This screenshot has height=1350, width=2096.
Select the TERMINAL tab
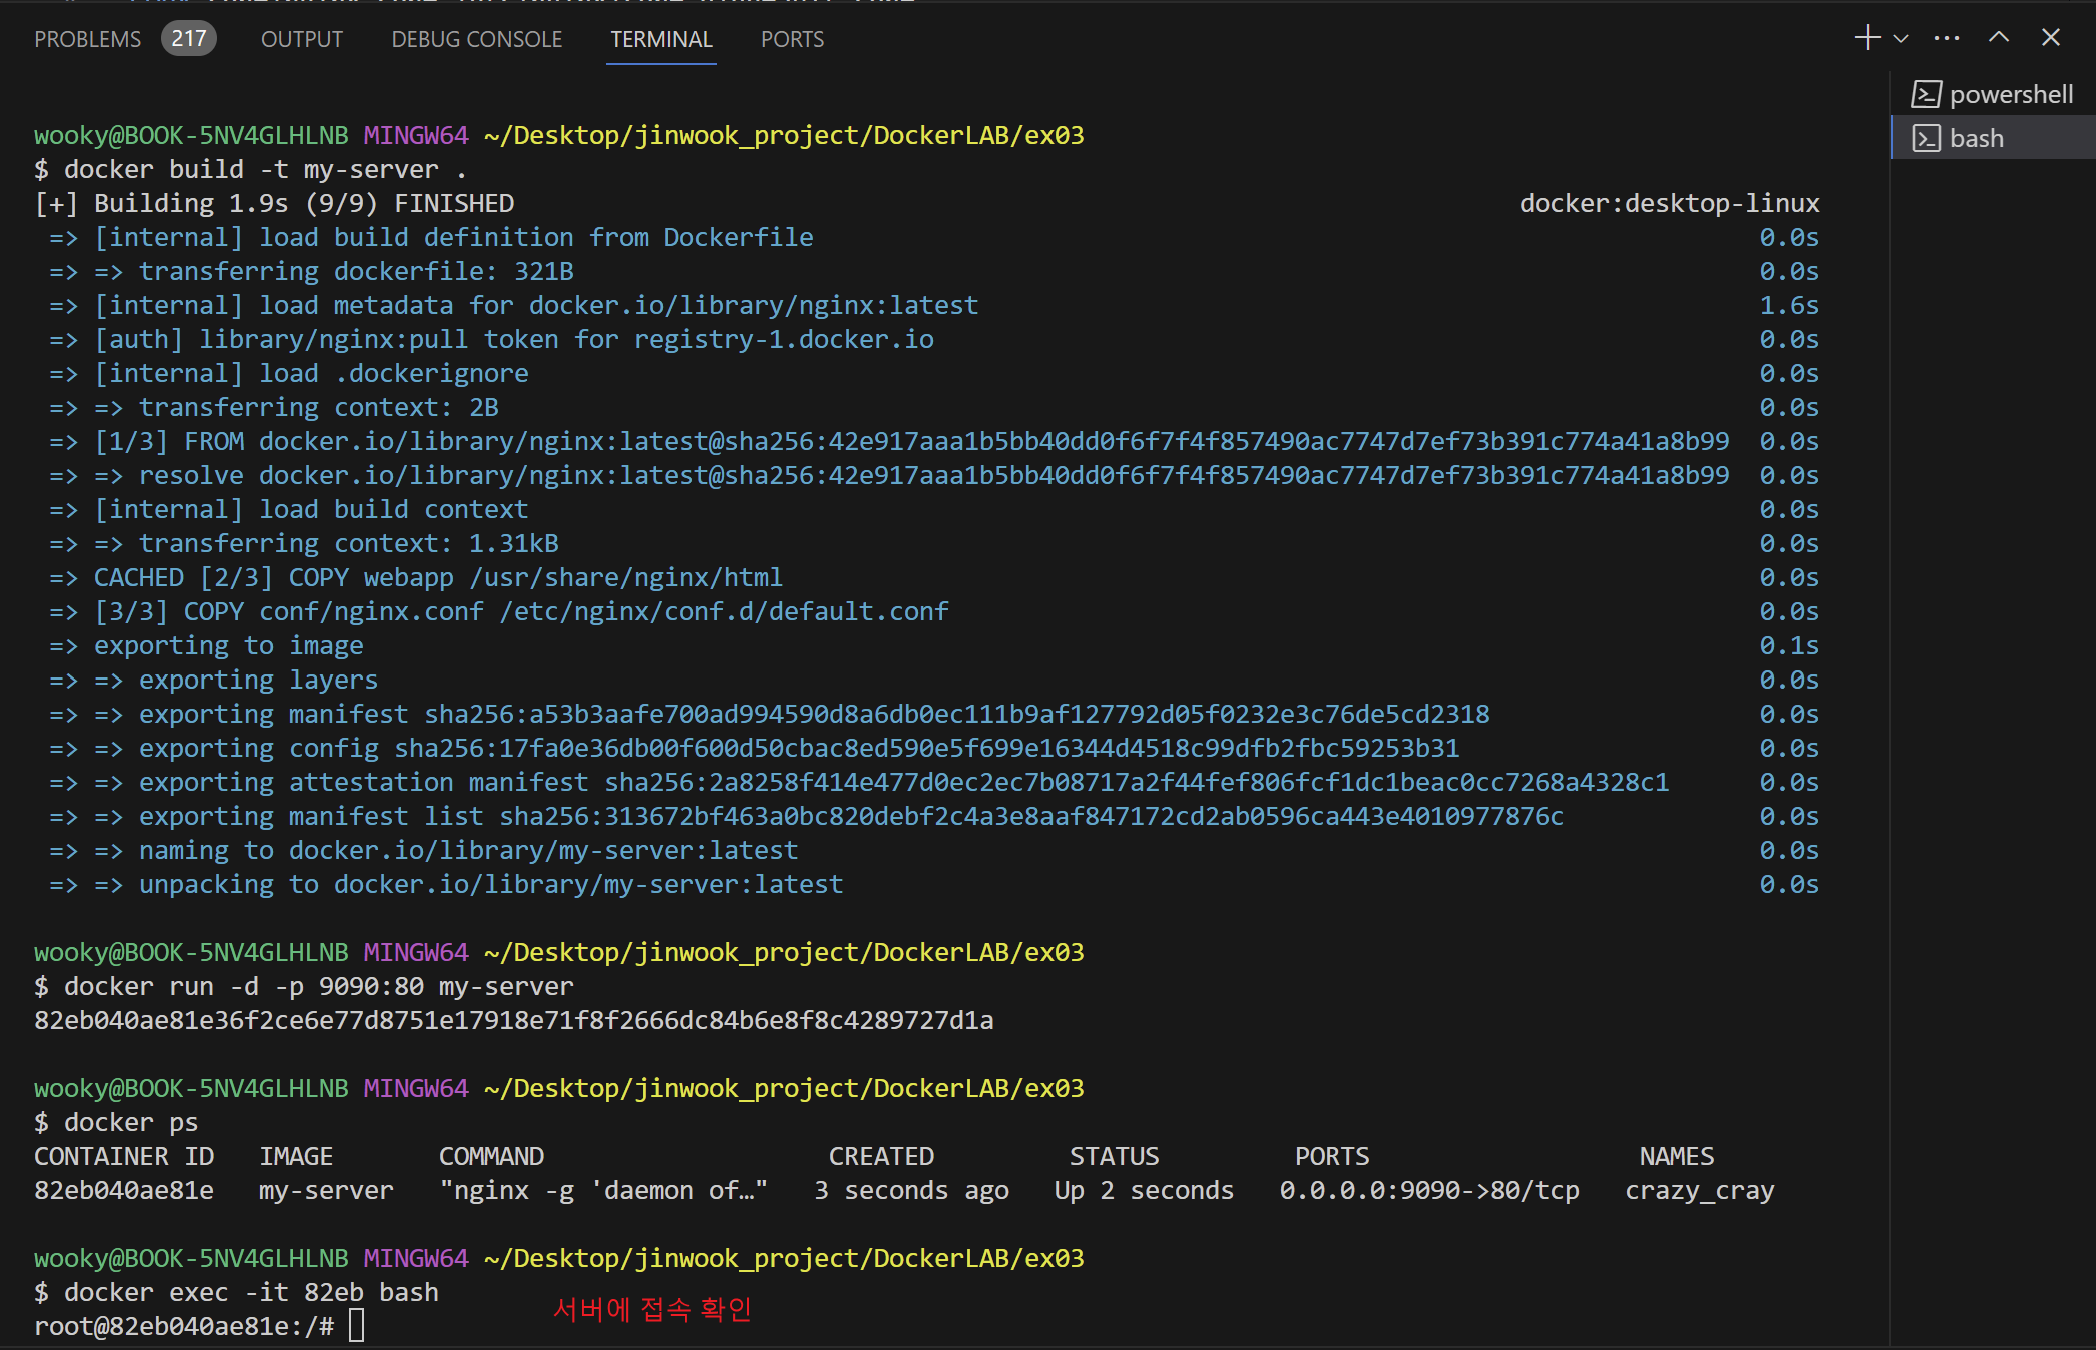661,39
